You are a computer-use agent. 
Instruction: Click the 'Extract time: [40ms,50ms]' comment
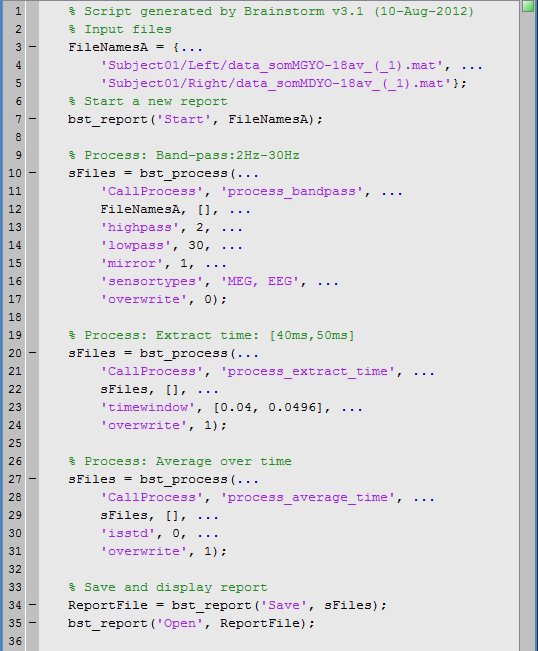212,335
